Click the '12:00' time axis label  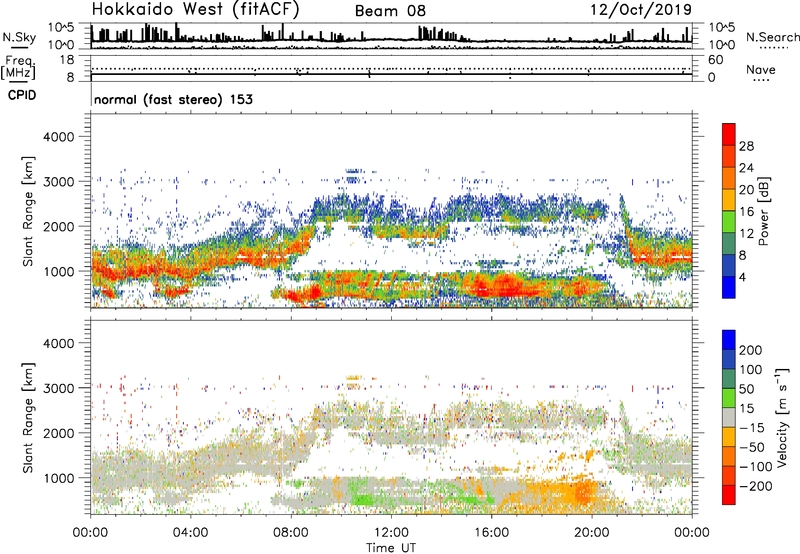[391, 533]
